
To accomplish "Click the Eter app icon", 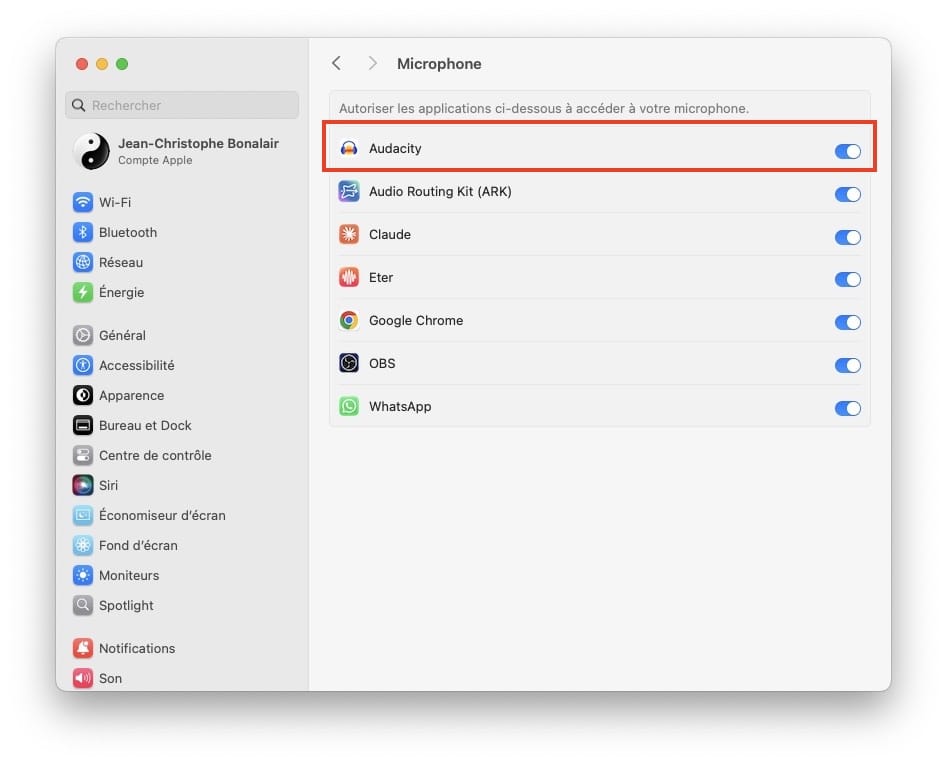I will tap(349, 278).
